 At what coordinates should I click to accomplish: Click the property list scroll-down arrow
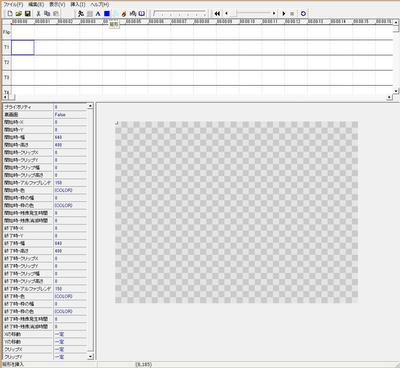click(90, 357)
